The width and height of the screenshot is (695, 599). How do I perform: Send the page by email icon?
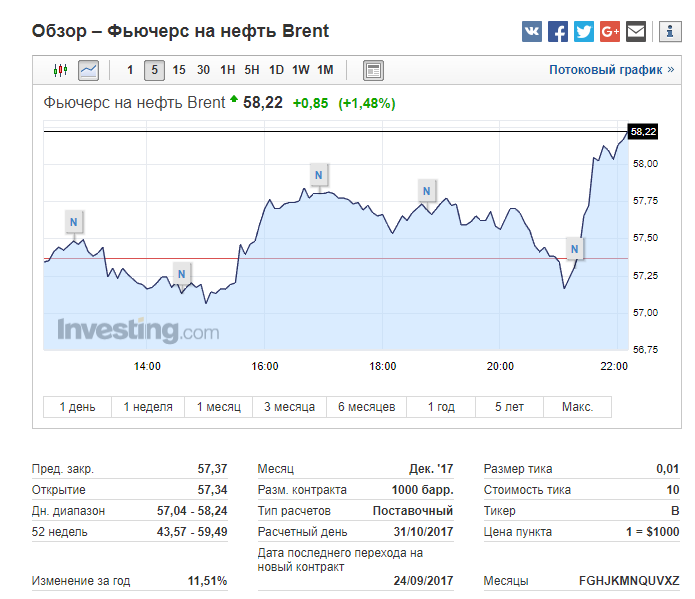636,32
